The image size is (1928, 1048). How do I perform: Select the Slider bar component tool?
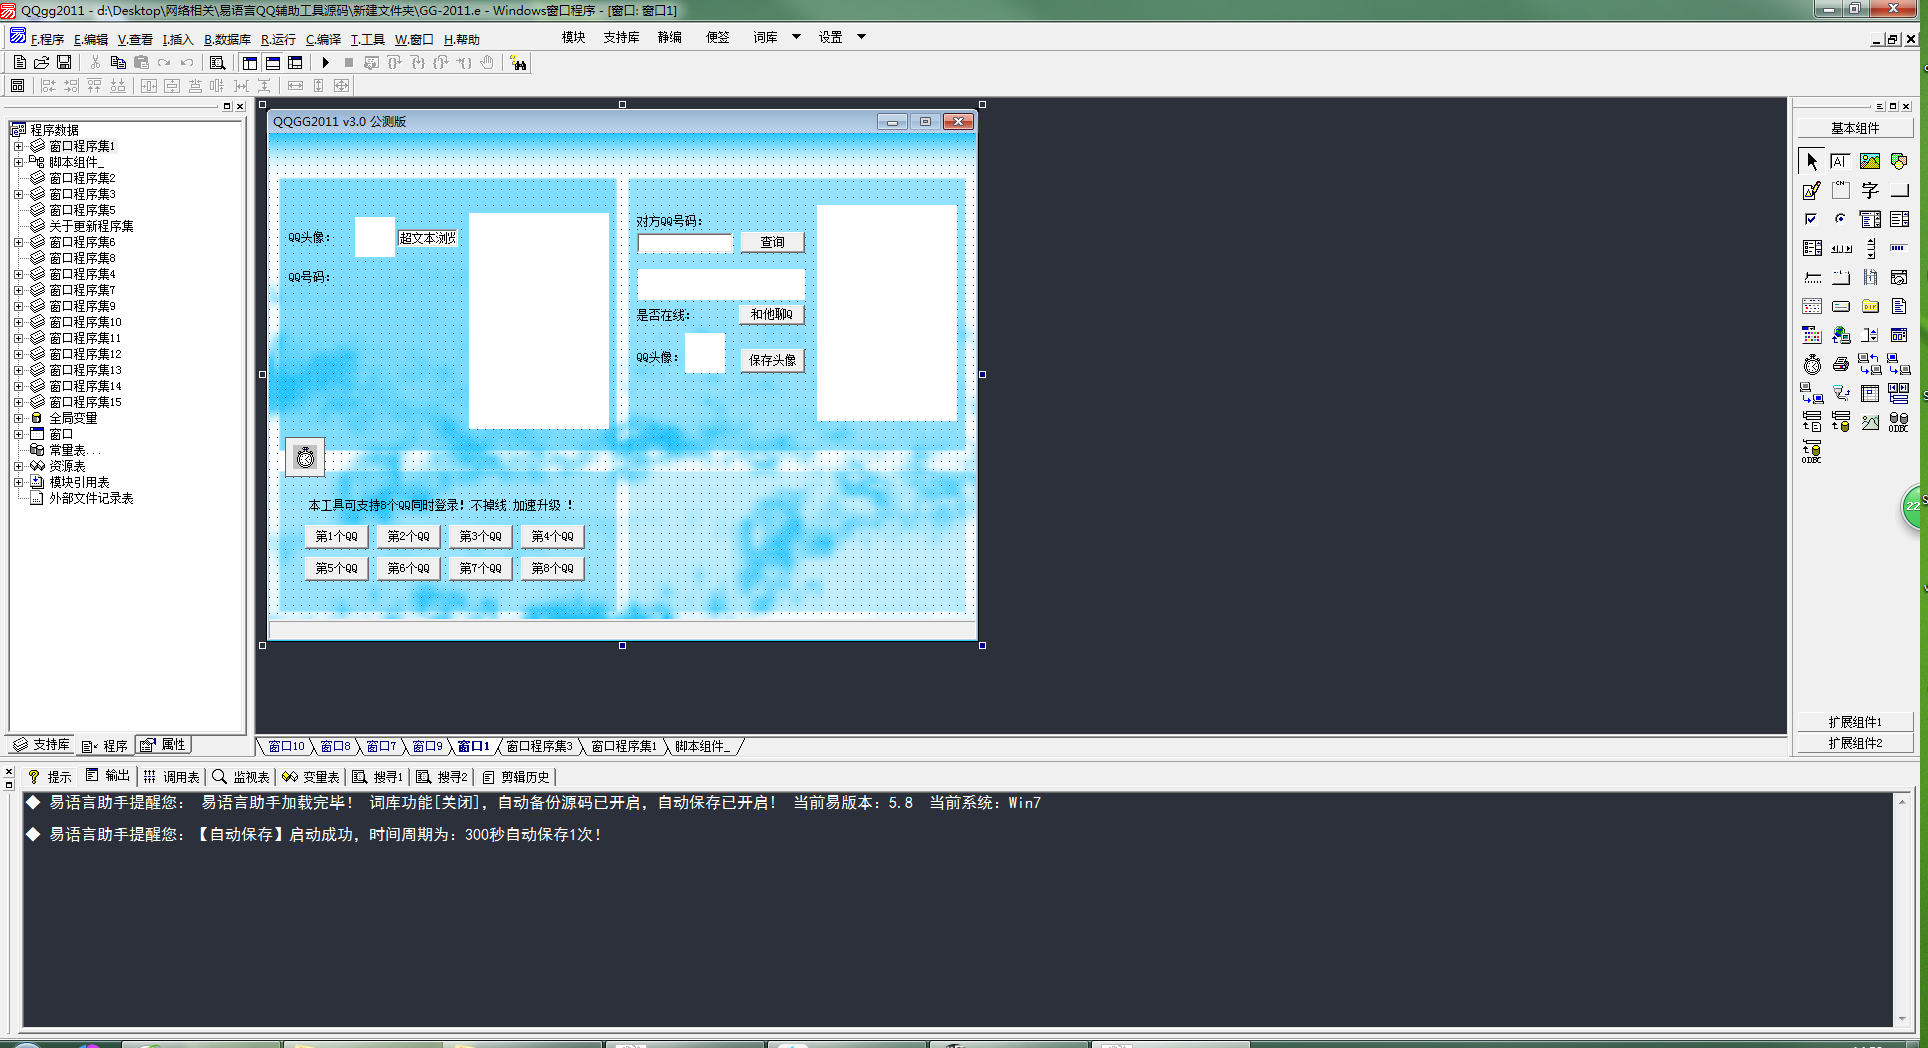pyautogui.click(x=1811, y=277)
